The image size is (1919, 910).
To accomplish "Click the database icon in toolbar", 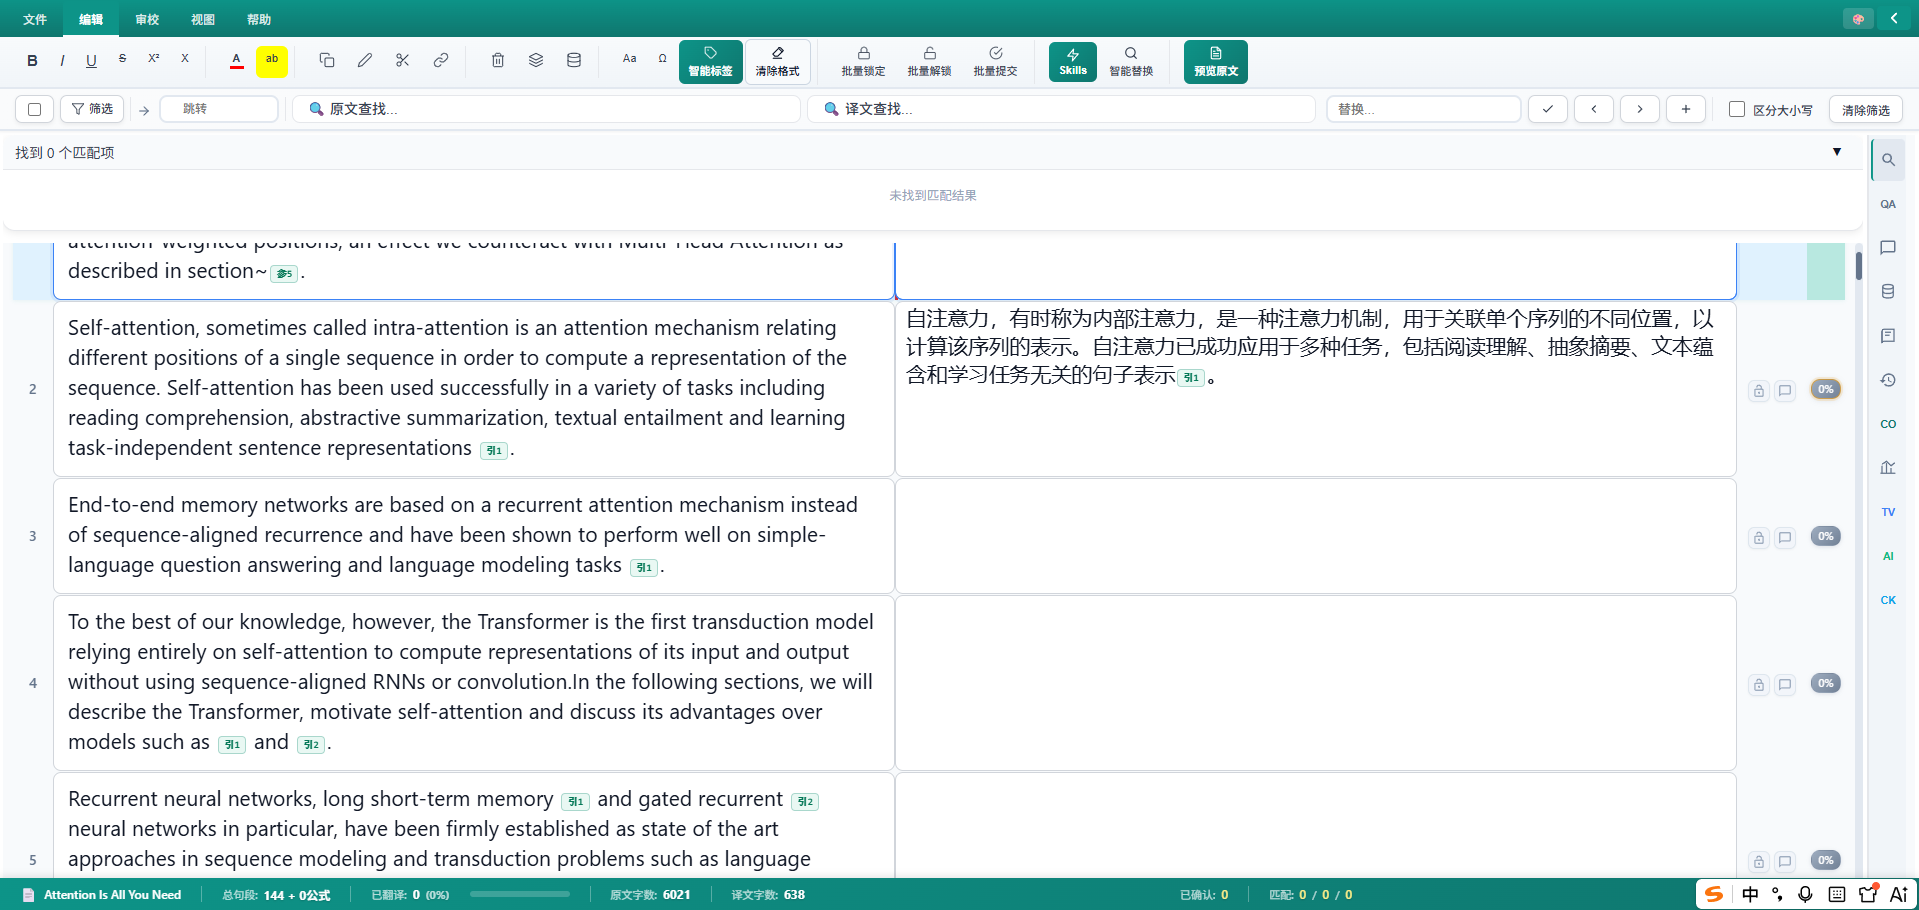I will 574,60.
